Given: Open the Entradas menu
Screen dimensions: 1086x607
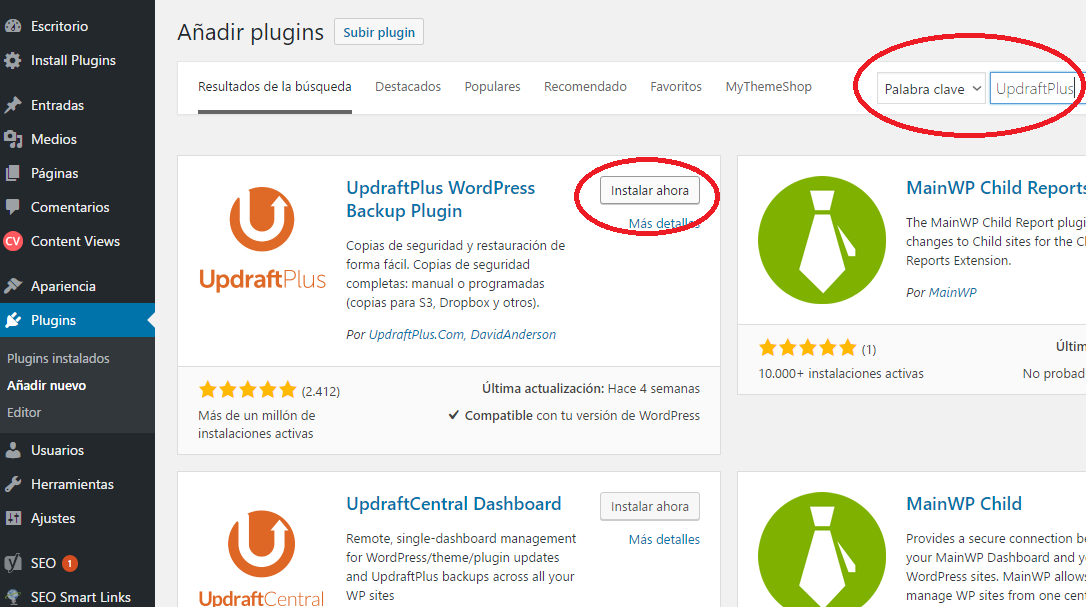Looking at the screenshot, I should [x=57, y=105].
